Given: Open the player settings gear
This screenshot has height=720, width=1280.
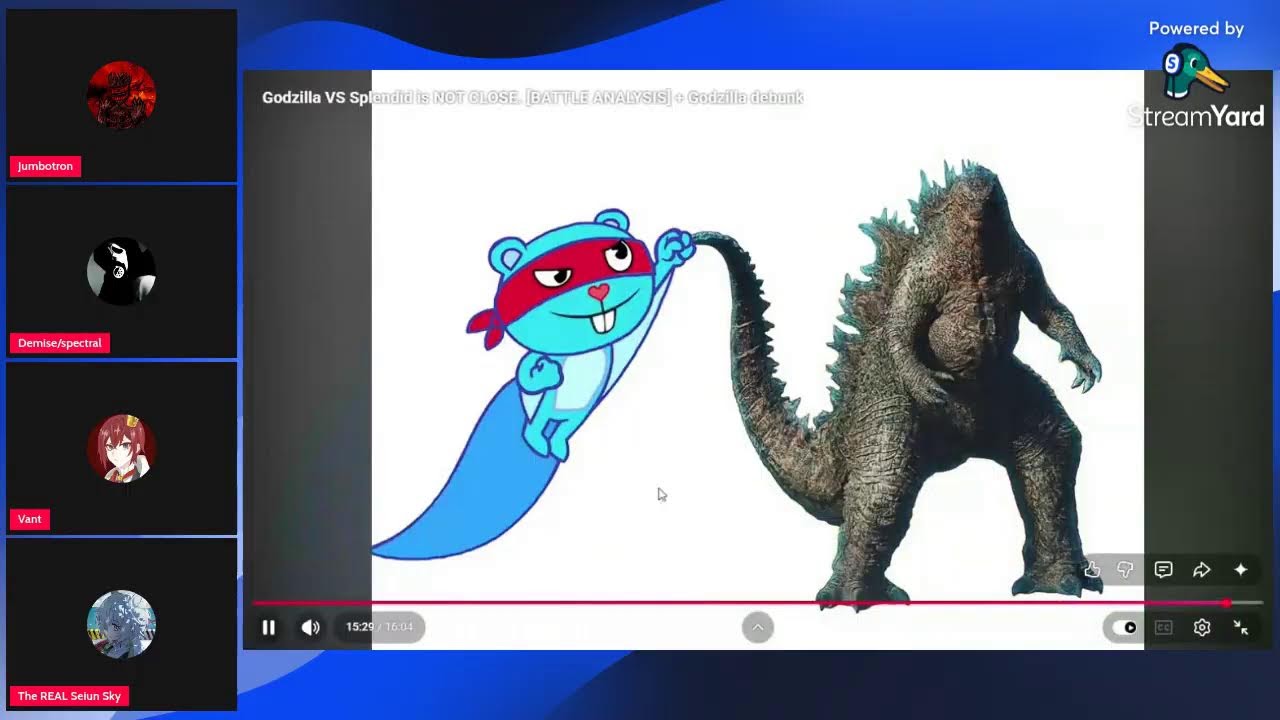Looking at the screenshot, I should [1202, 627].
